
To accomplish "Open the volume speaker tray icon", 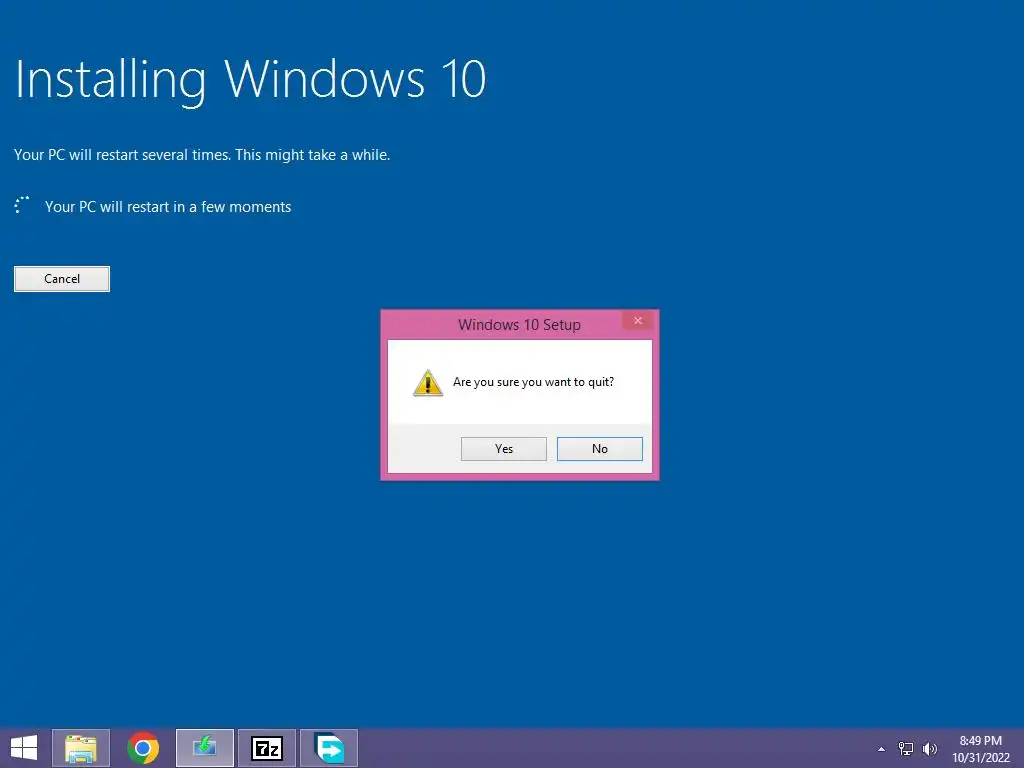I will point(930,749).
